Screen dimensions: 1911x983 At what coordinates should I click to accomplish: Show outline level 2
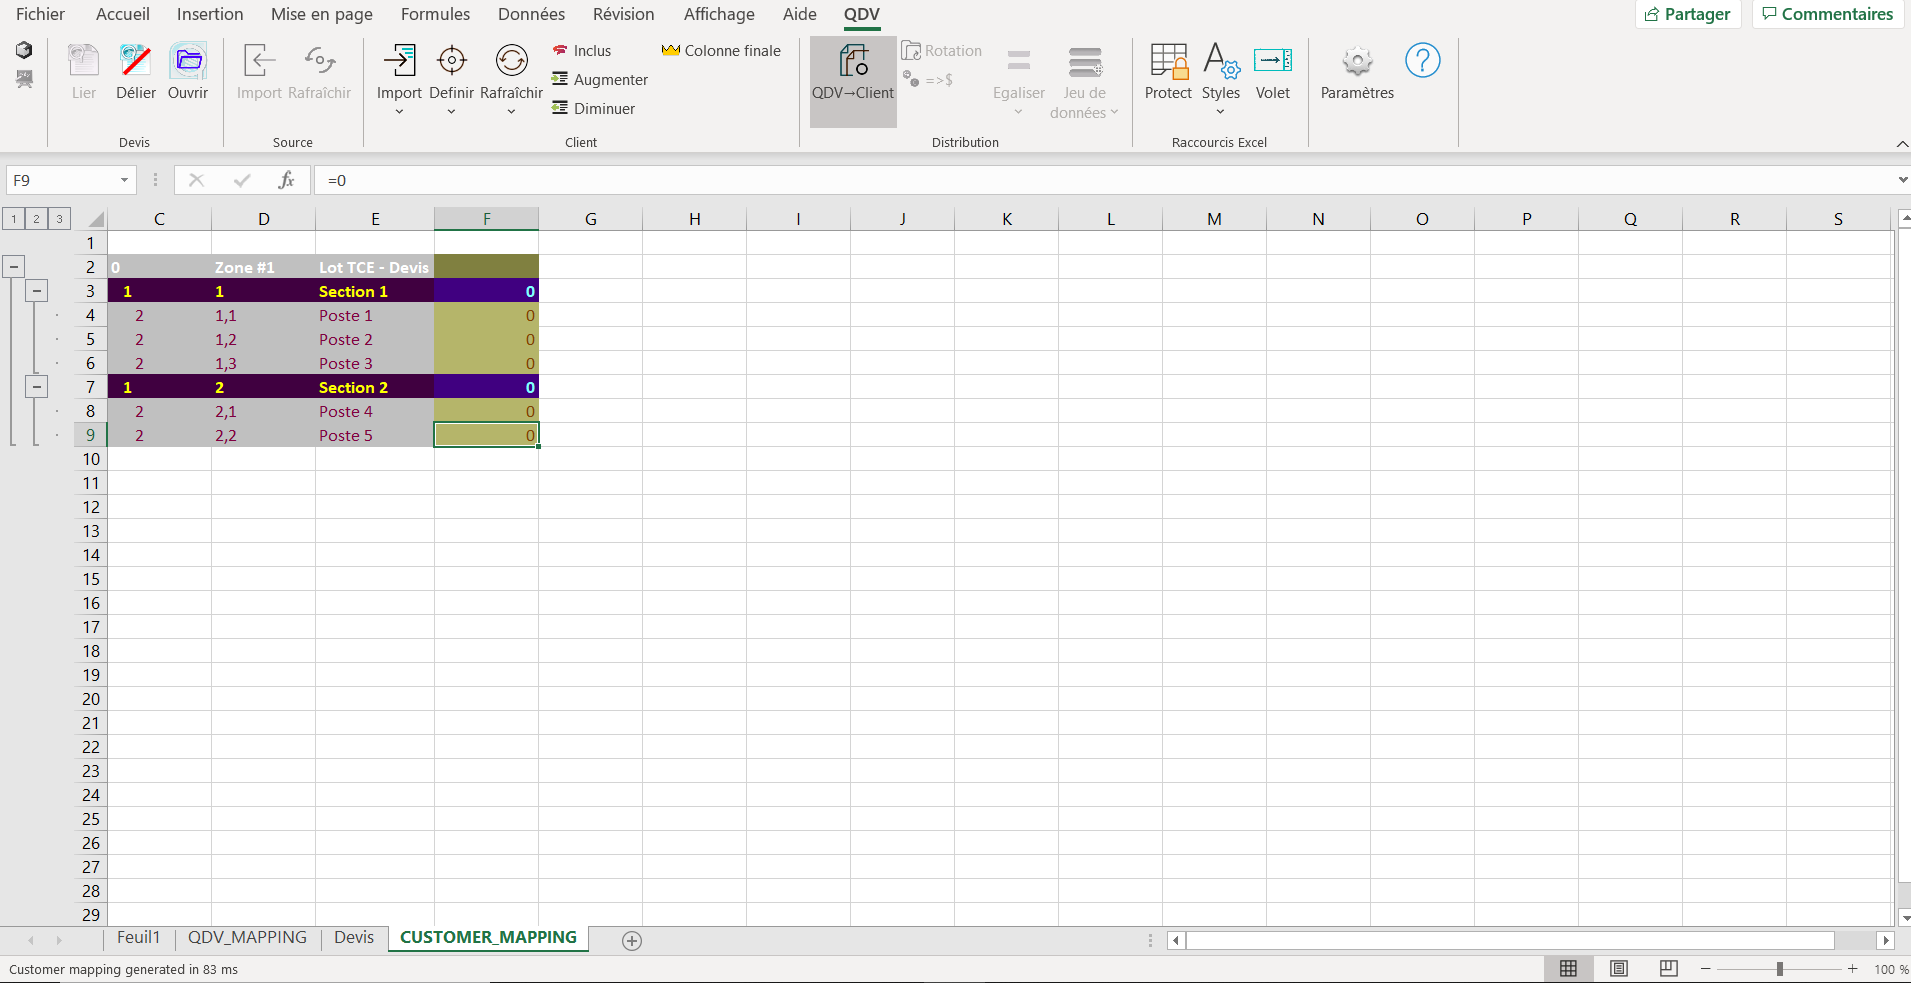pyautogui.click(x=37, y=219)
